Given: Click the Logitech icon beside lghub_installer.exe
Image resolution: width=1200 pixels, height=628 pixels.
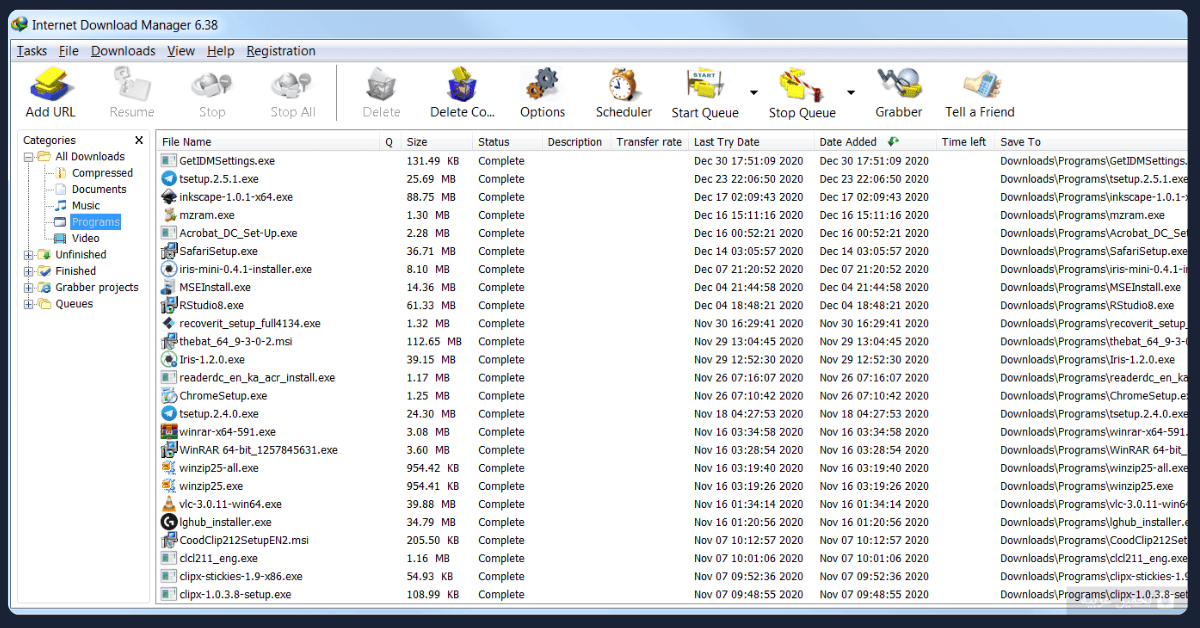Looking at the screenshot, I should [x=169, y=522].
